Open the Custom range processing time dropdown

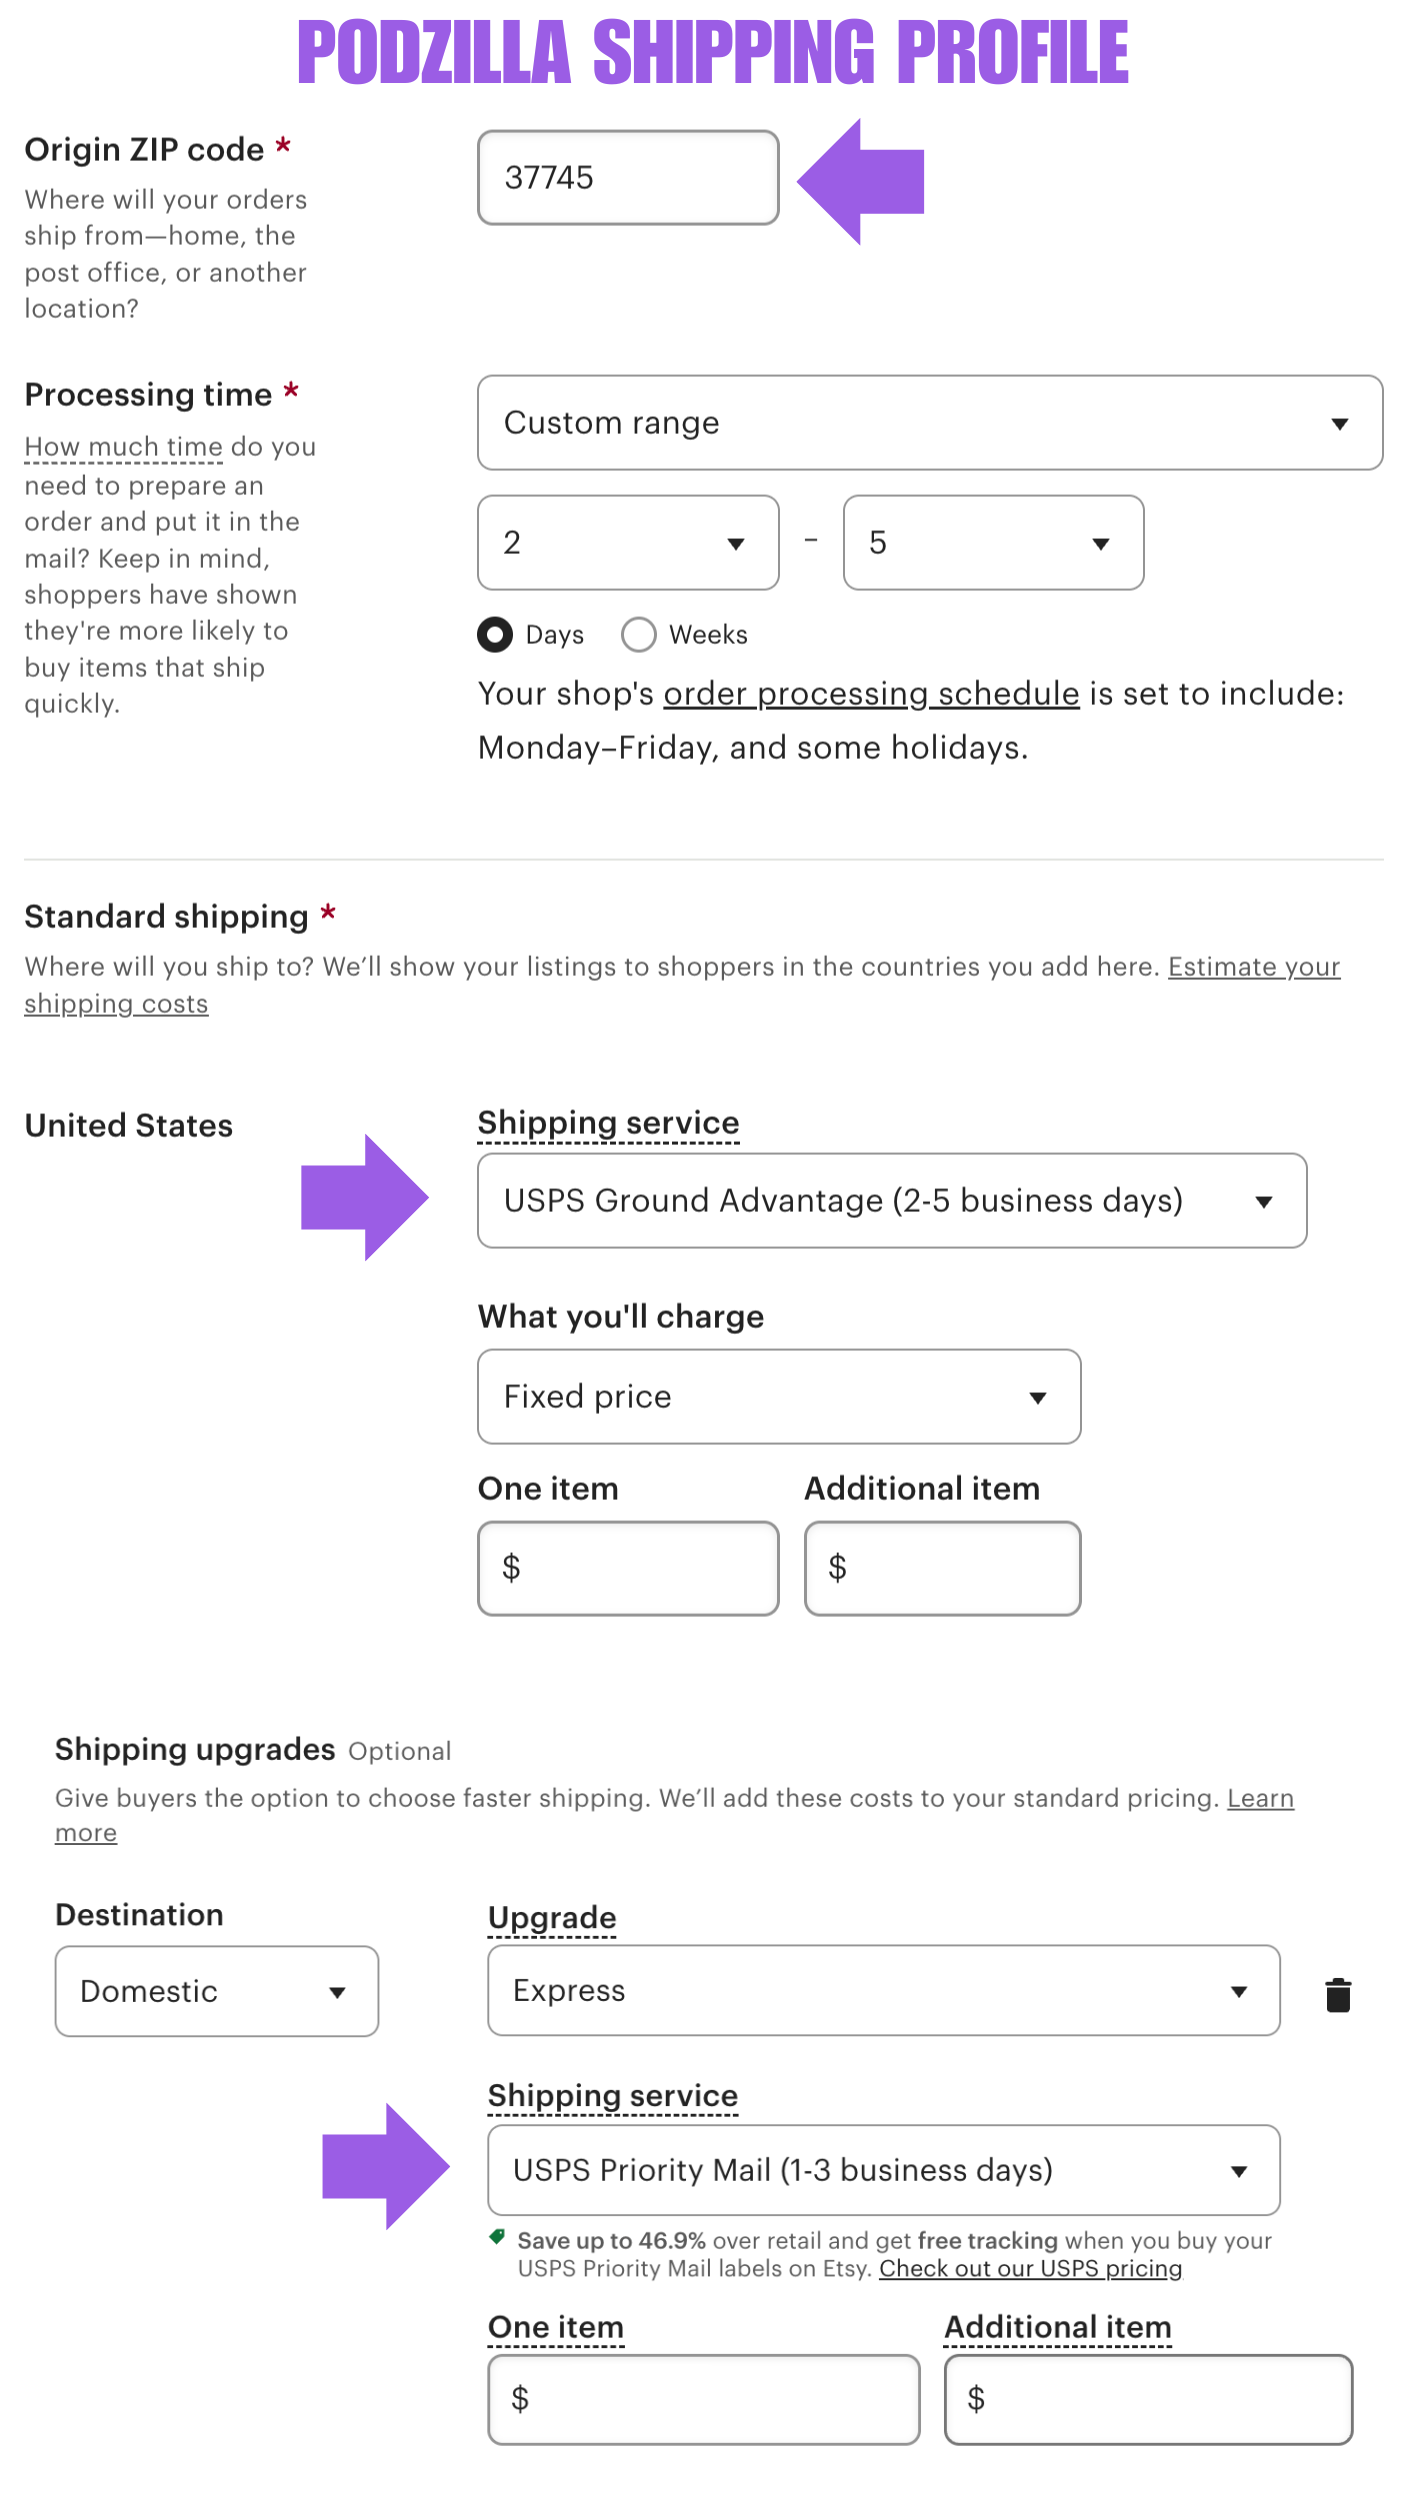(929, 423)
